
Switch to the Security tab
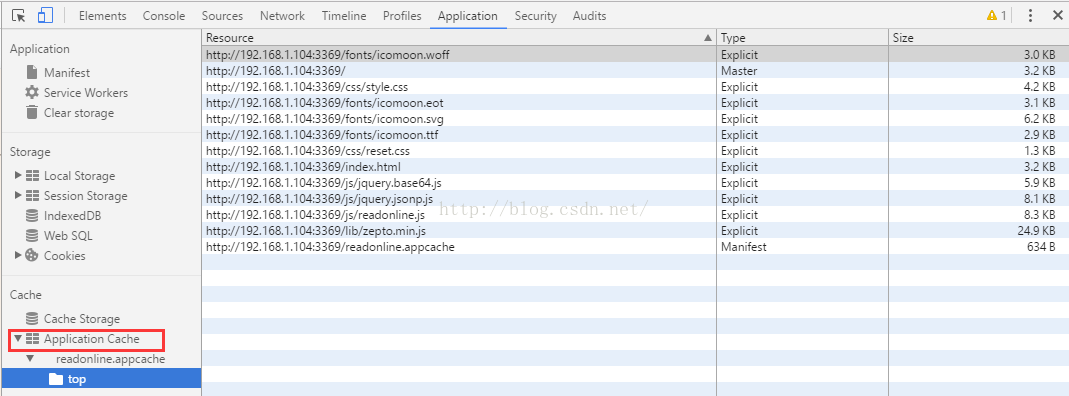(x=535, y=16)
